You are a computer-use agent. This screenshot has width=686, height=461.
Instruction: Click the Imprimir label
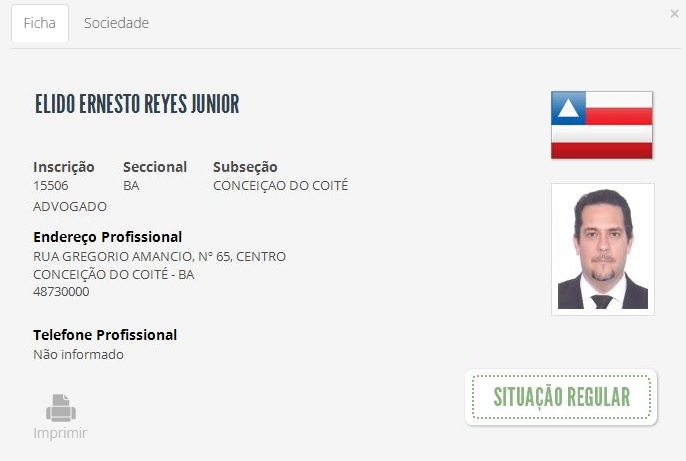point(60,433)
